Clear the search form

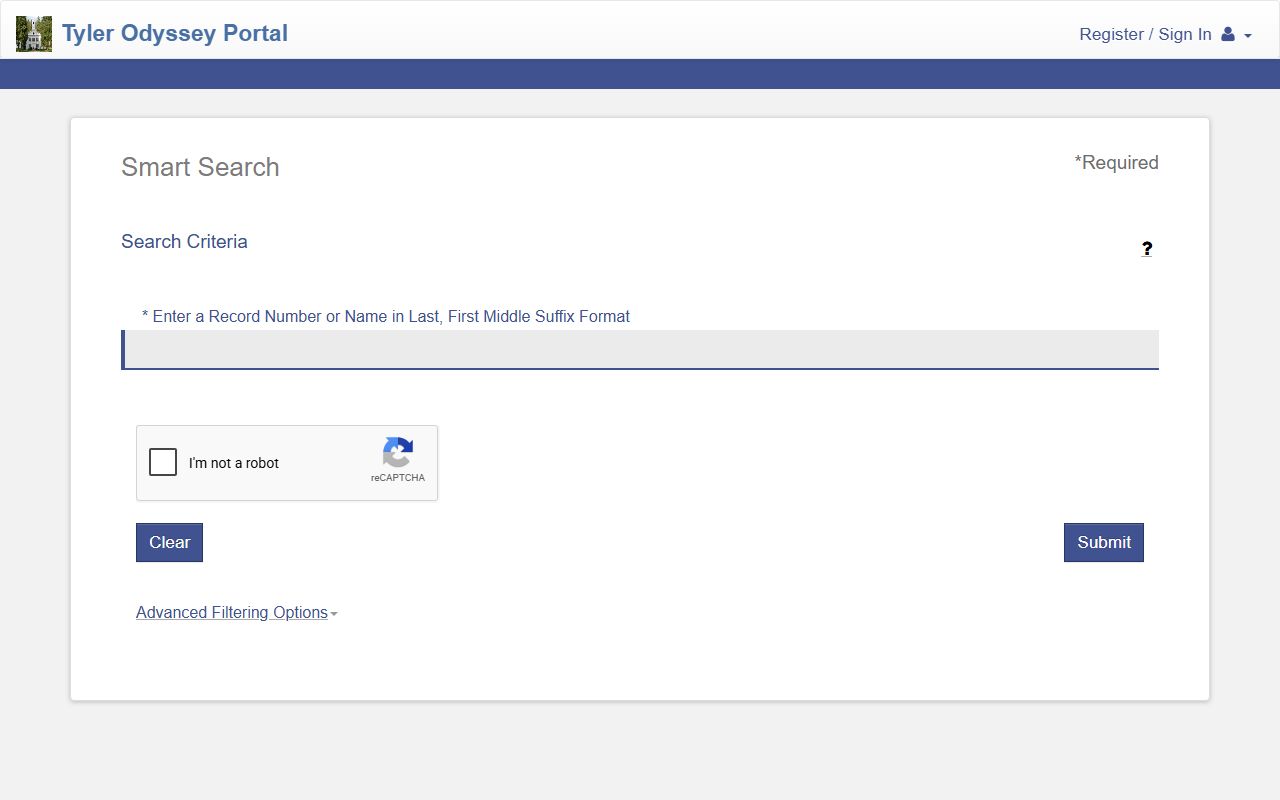coord(169,542)
